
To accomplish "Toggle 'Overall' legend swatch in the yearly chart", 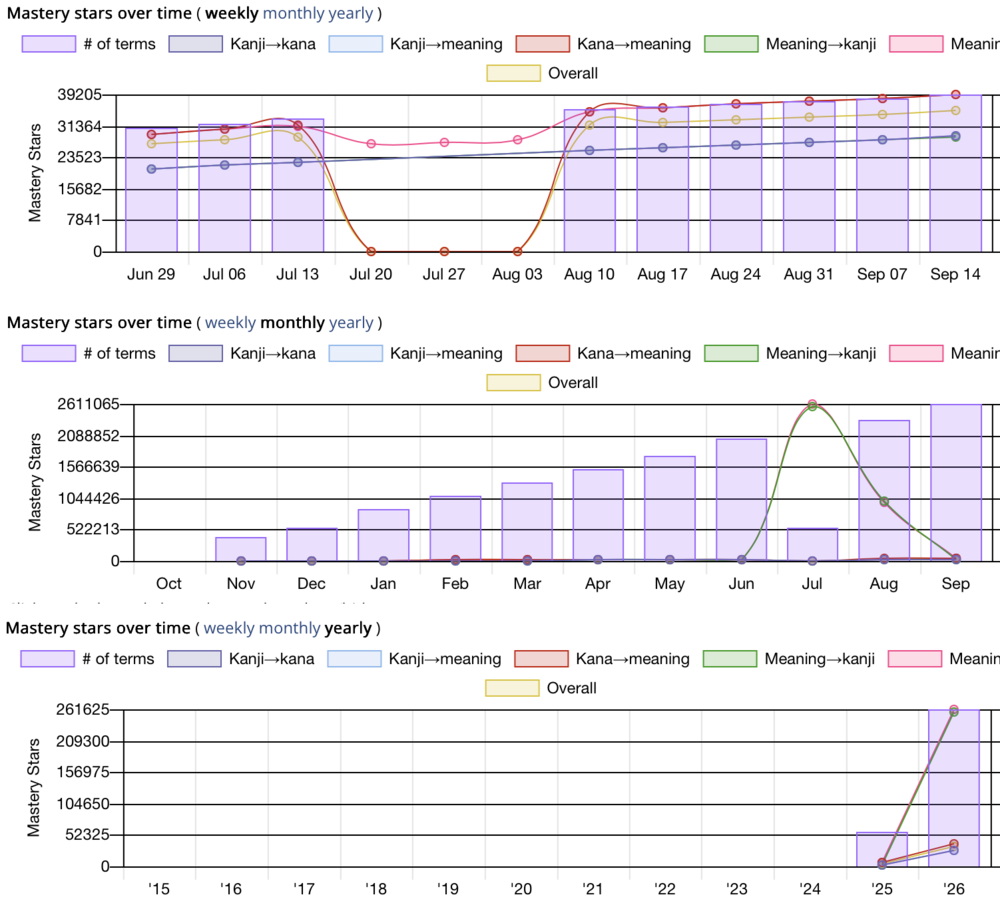I will pyautogui.click(x=512, y=688).
